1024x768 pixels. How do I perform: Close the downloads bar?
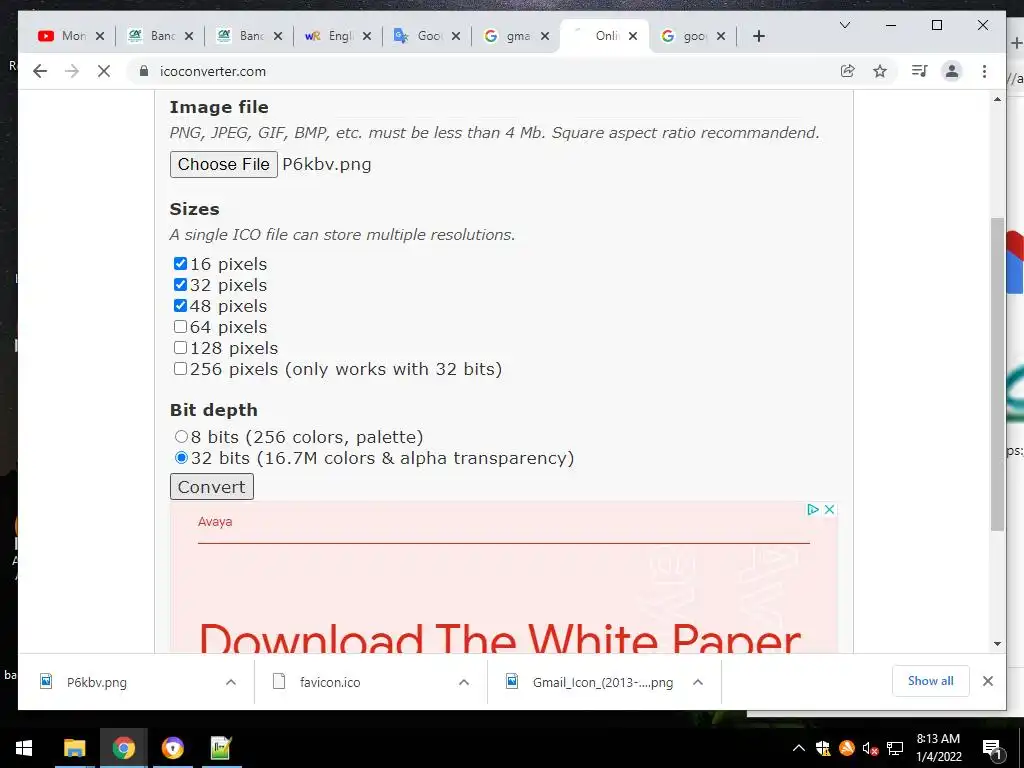[x=988, y=681]
